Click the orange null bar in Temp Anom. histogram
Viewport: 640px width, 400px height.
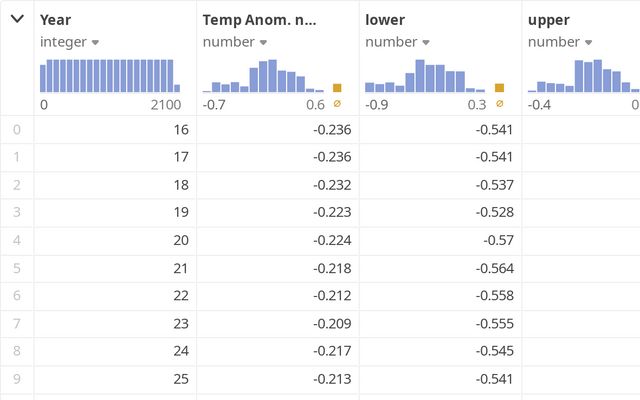point(337,88)
